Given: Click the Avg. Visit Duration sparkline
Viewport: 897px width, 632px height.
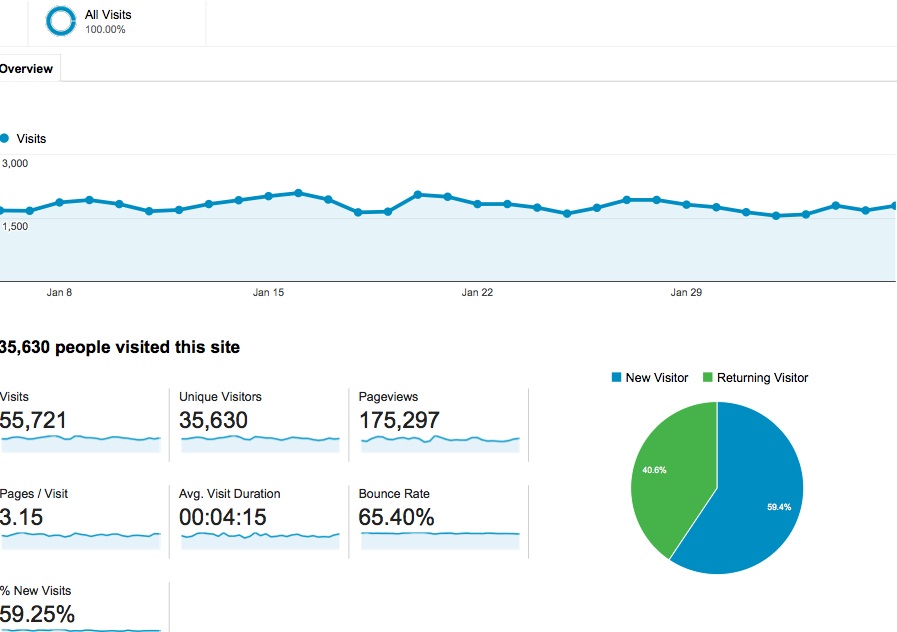Looking at the screenshot, I should pos(260,536).
